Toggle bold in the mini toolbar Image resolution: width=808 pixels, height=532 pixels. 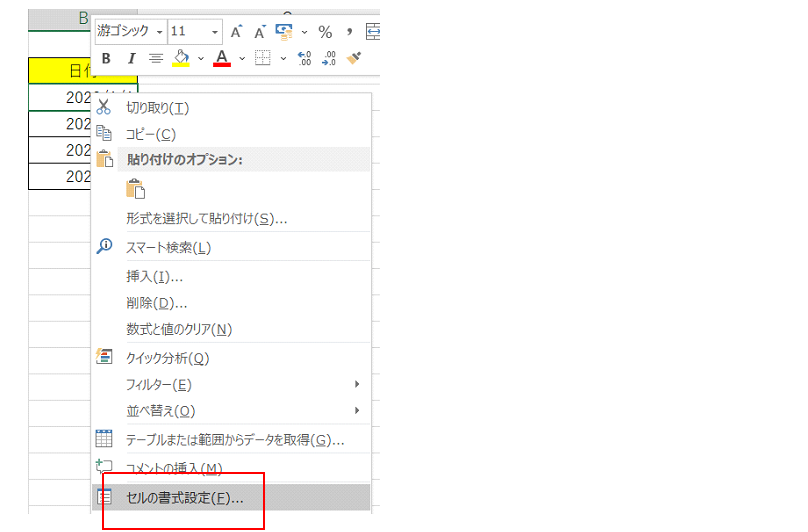pos(106,59)
